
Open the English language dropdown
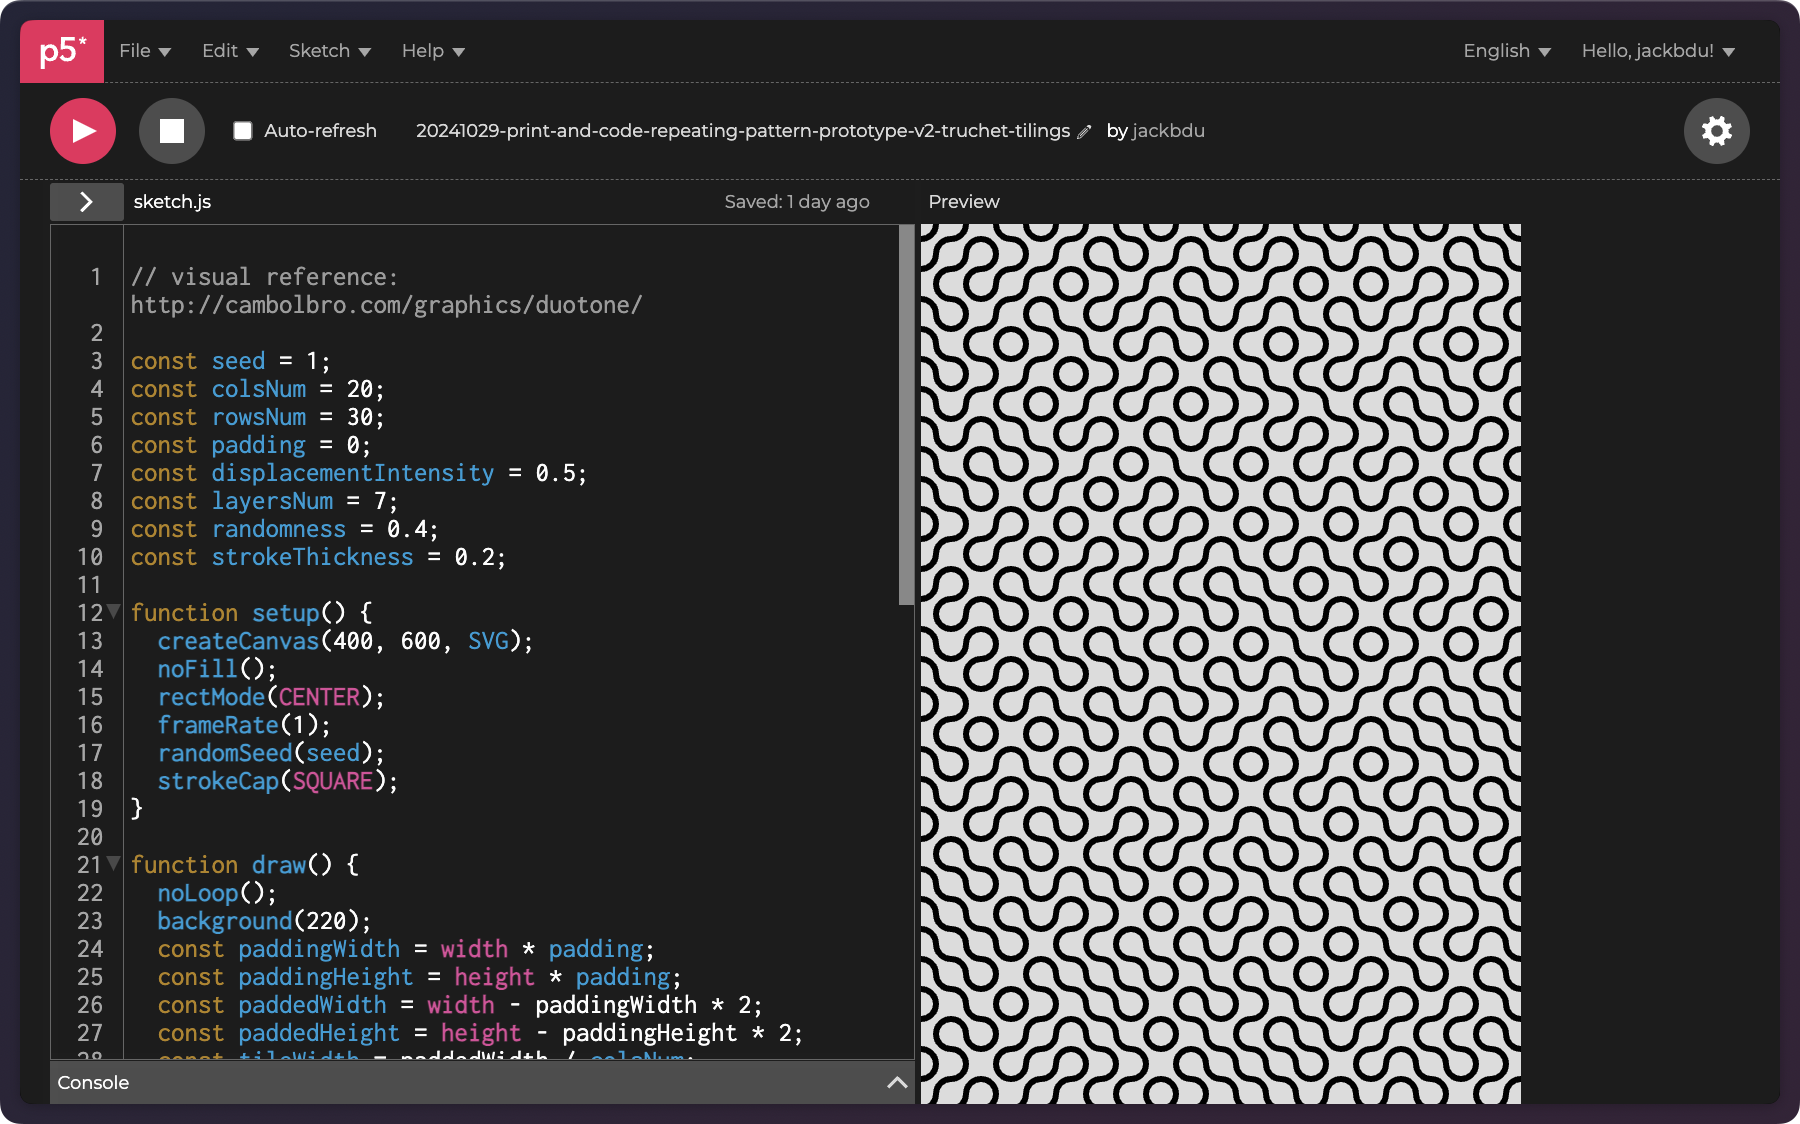tap(1506, 51)
